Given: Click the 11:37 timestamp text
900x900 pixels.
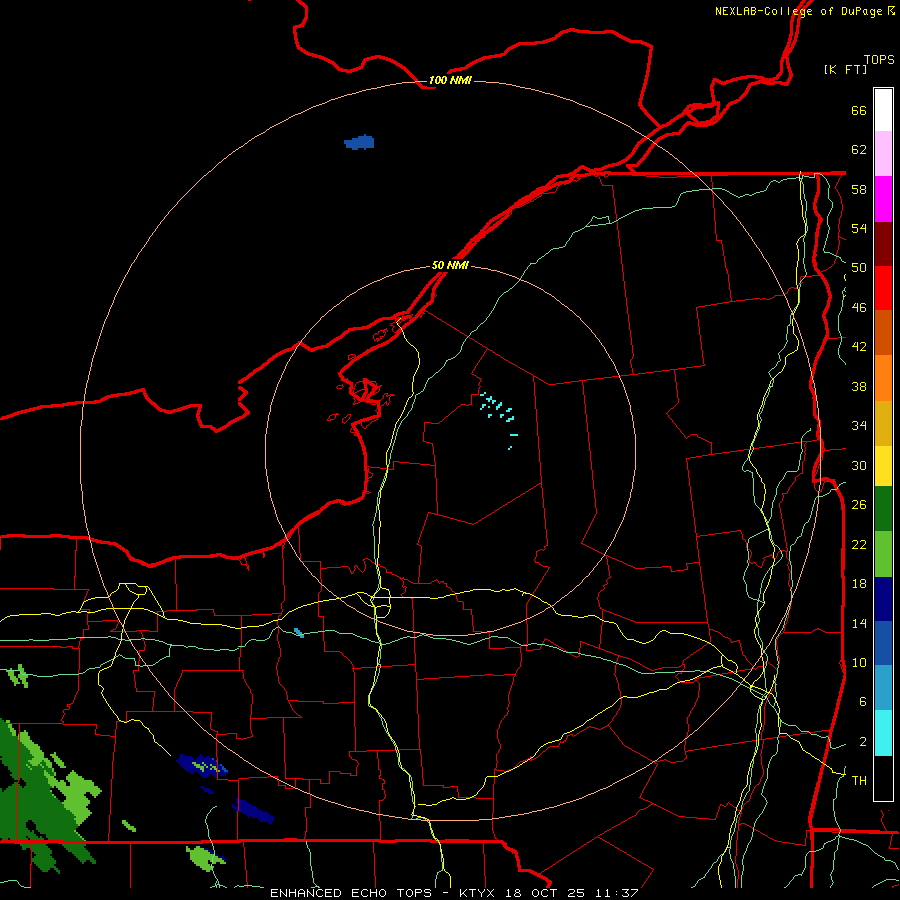Looking at the screenshot, I should pyautogui.click(x=617, y=893).
